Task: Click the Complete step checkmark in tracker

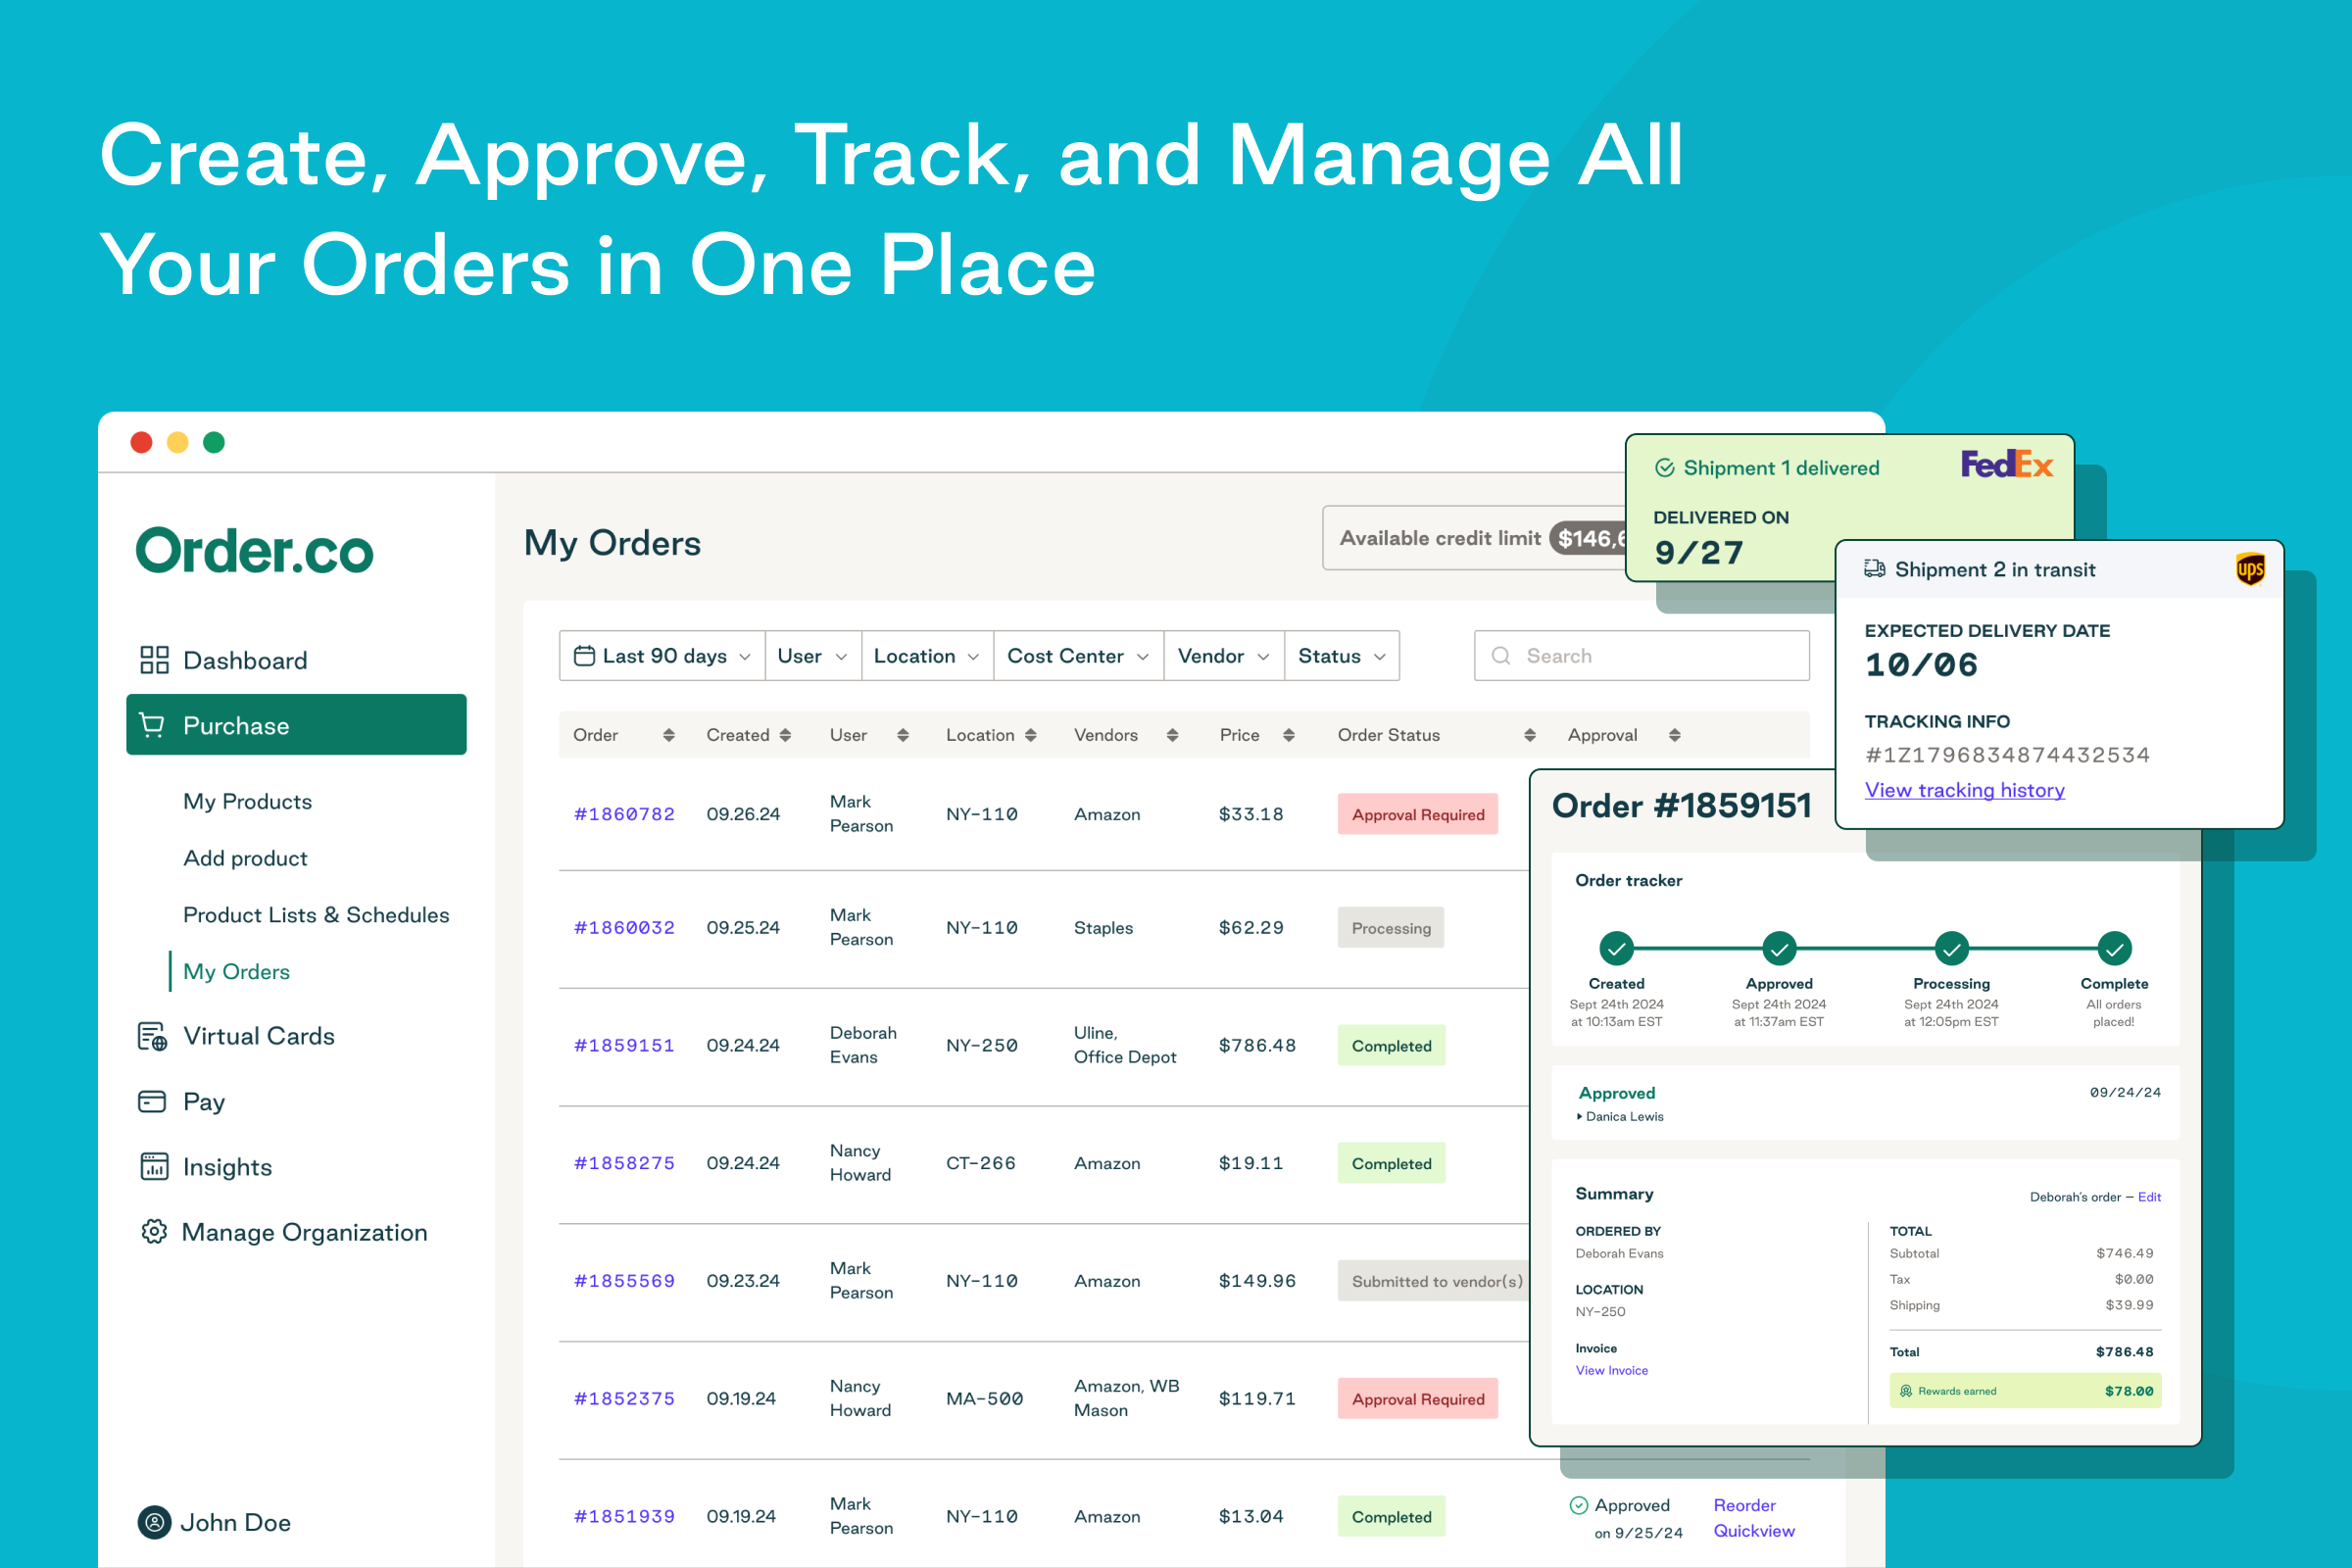Action: [x=2114, y=947]
